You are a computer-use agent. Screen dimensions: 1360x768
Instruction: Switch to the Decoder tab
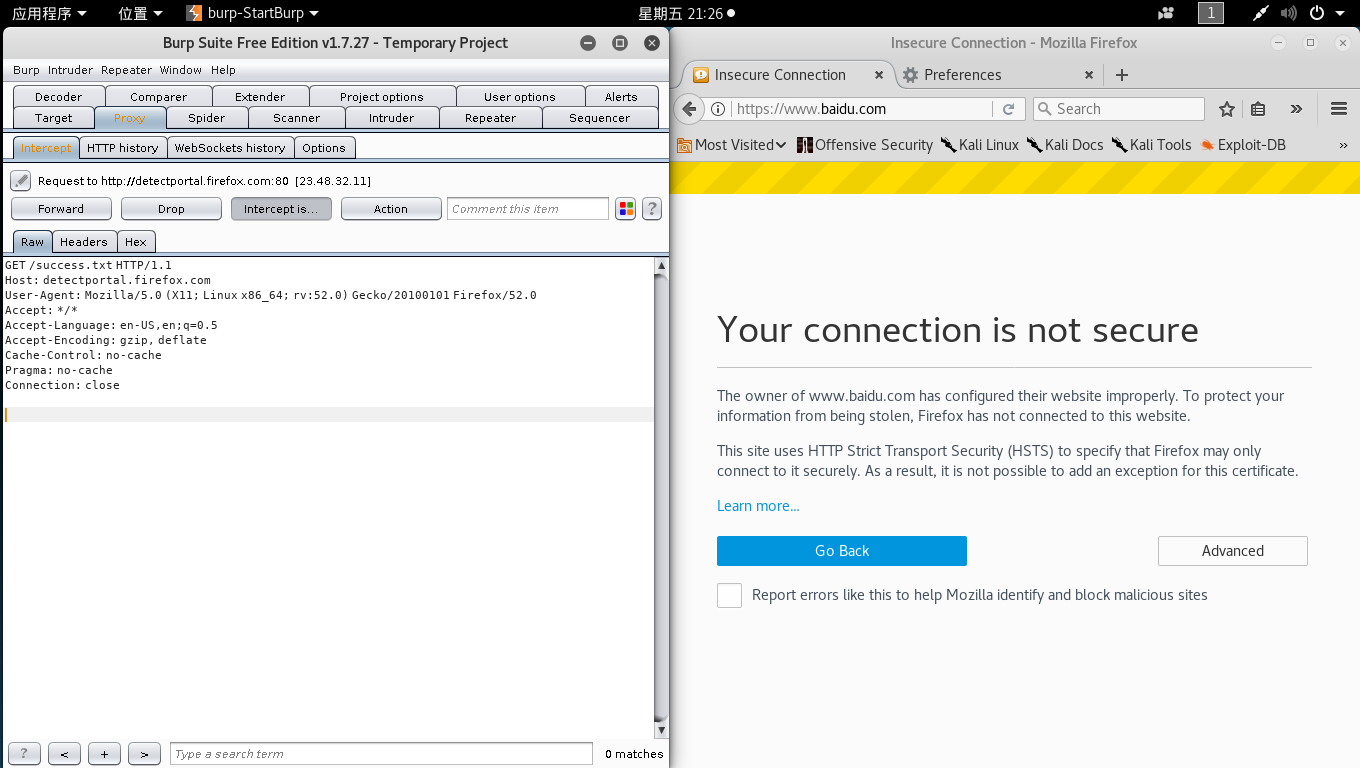[58, 97]
